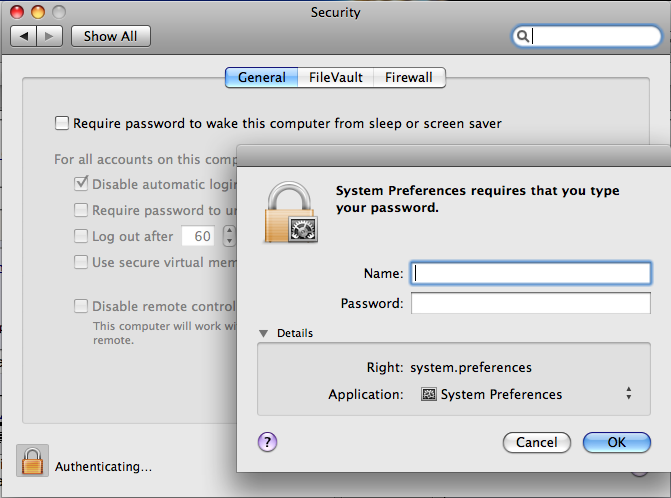671x498 pixels.
Task: Collapse the Details disclosure triangle
Action: pyautogui.click(x=263, y=333)
